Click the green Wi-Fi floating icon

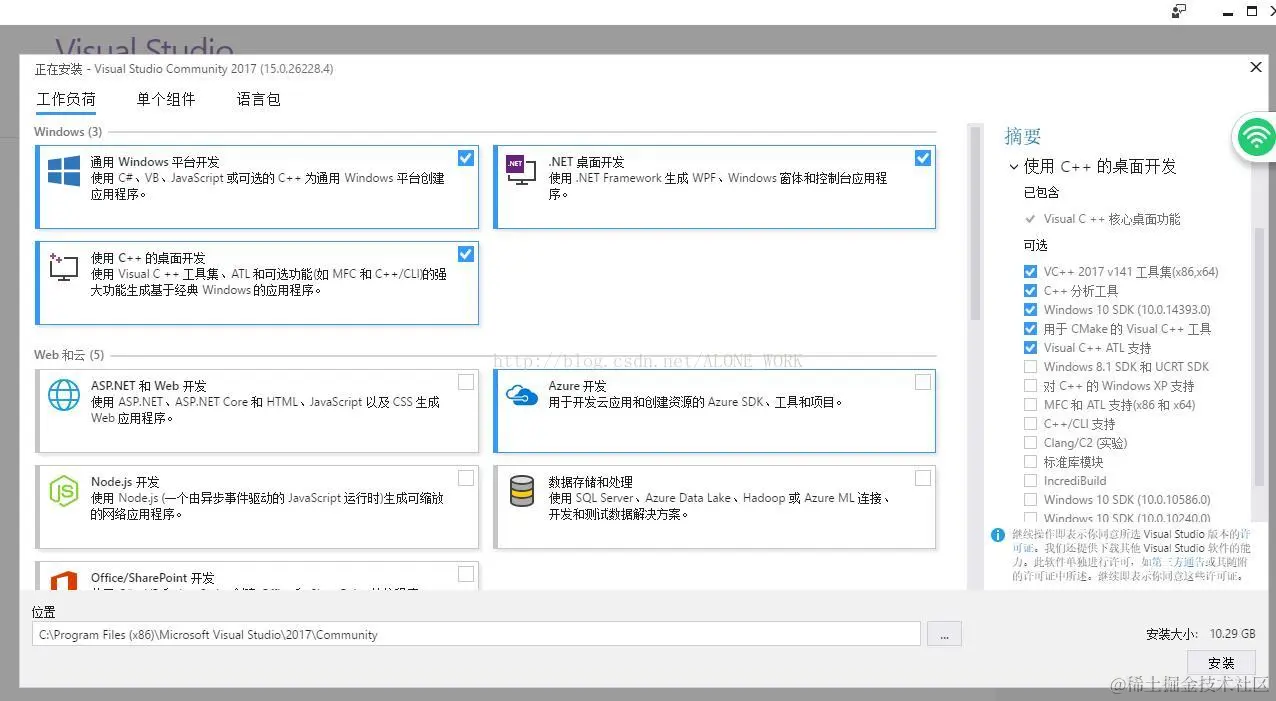(x=1256, y=137)
